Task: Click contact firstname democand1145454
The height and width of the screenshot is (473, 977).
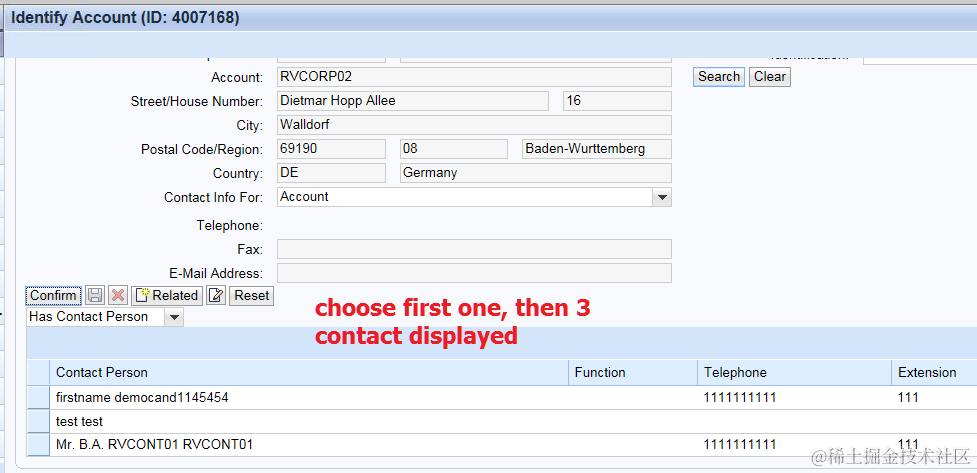Action: pos(142,398)
